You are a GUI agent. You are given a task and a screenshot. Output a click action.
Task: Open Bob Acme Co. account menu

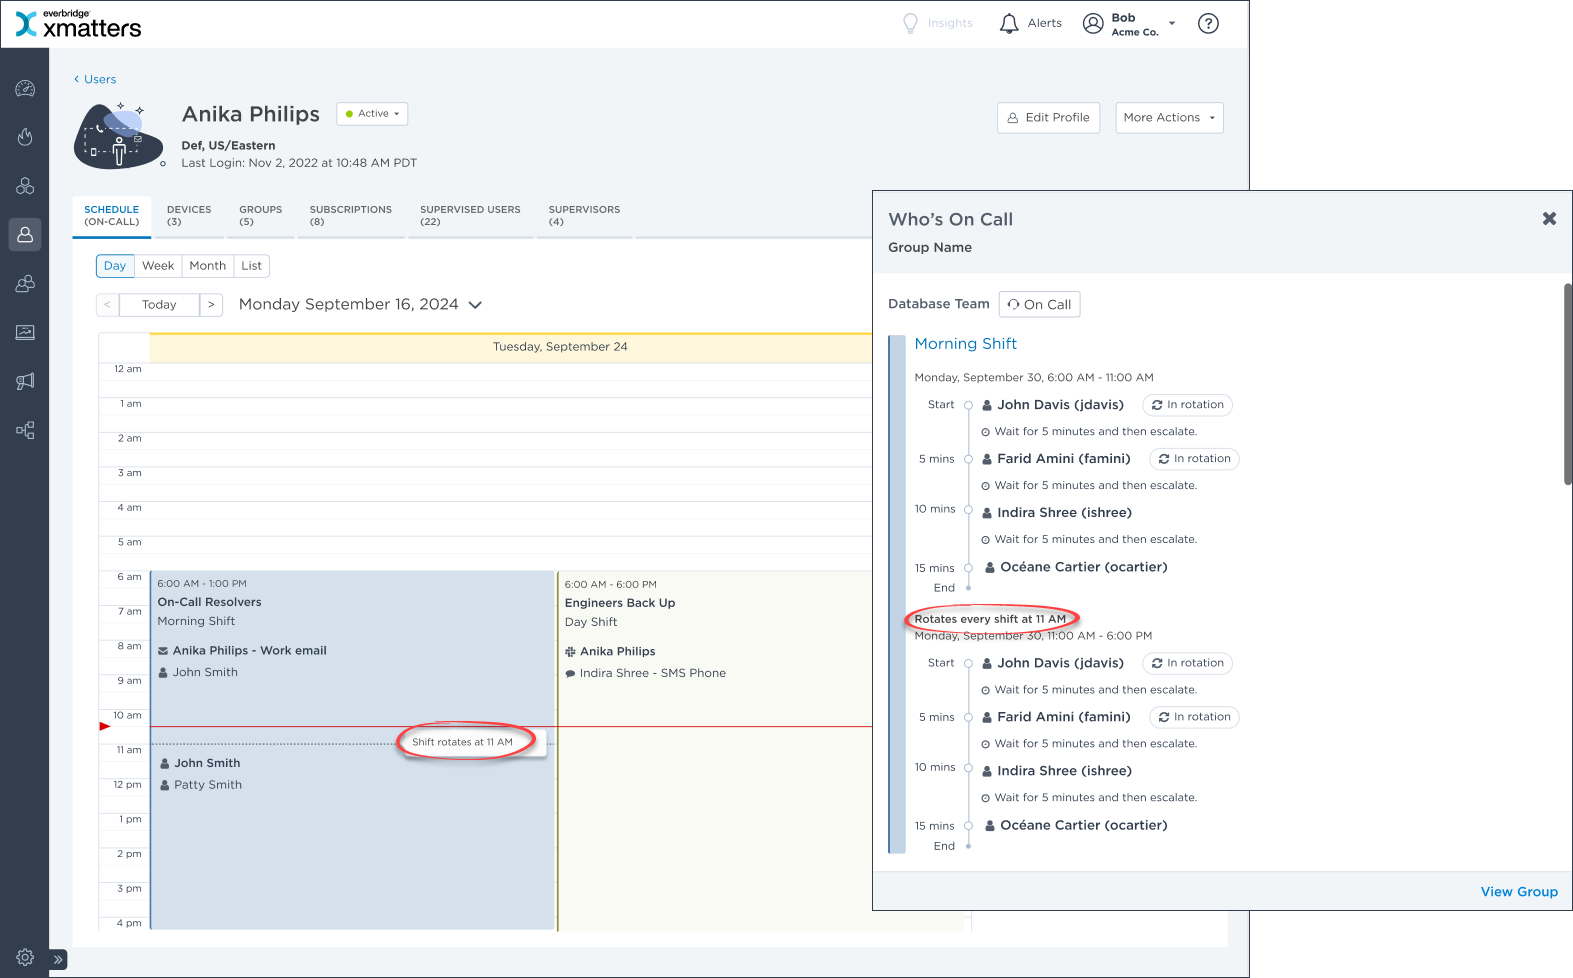click(1129, 24)
